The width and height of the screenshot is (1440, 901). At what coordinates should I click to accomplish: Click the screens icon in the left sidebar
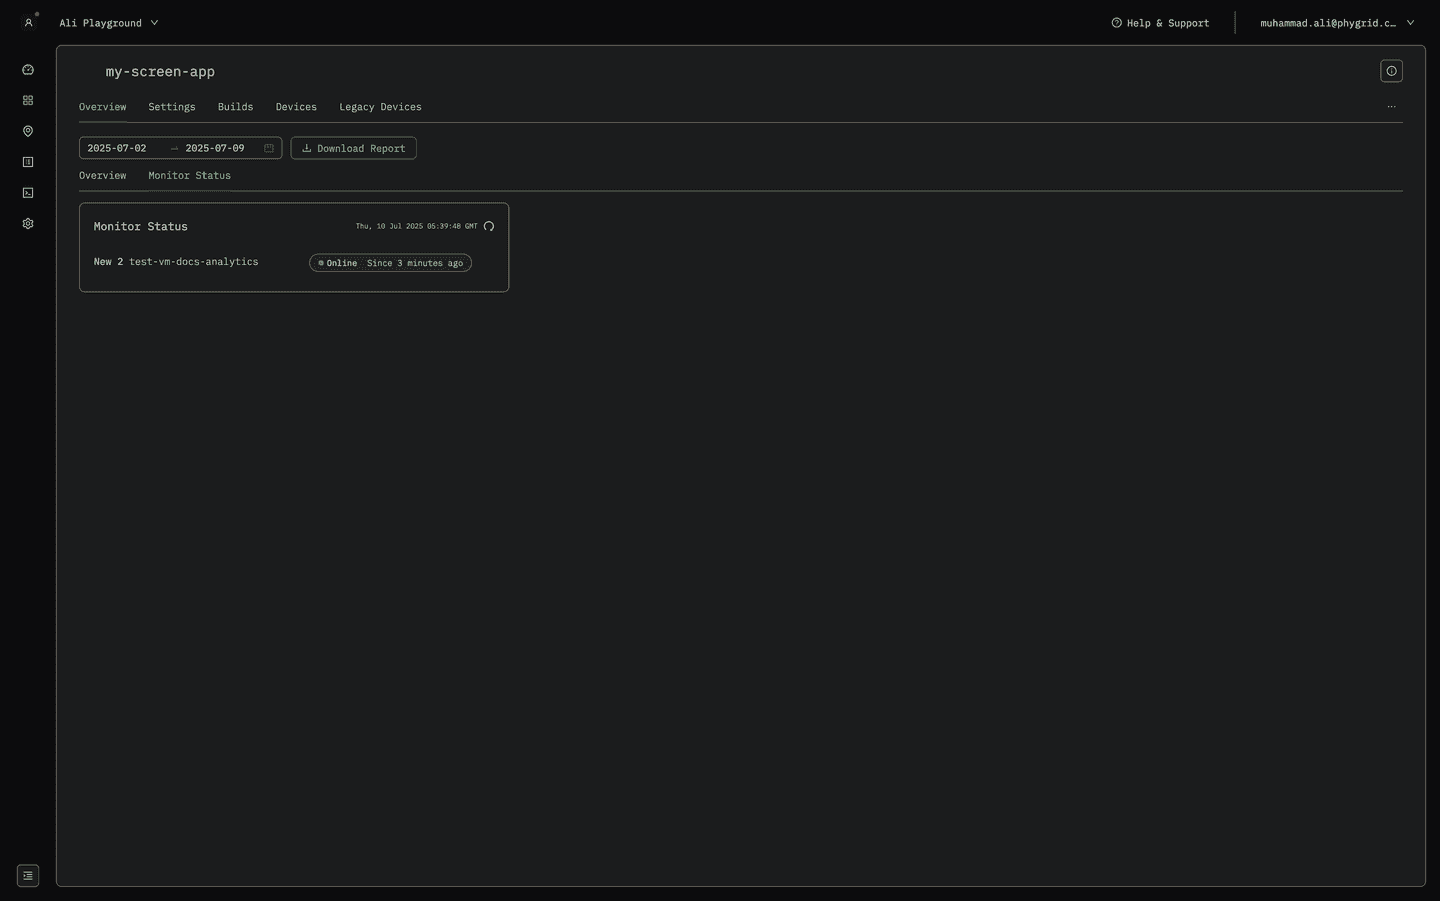pos(28,161)
